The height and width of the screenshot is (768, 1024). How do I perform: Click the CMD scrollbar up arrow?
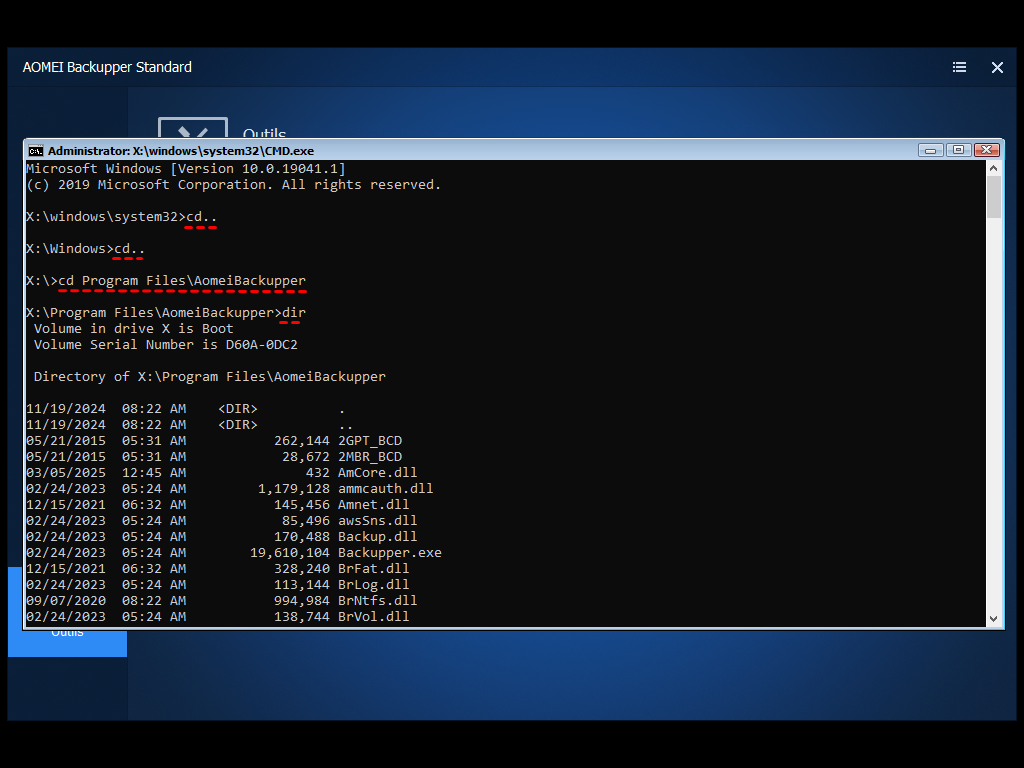point(993,168)
